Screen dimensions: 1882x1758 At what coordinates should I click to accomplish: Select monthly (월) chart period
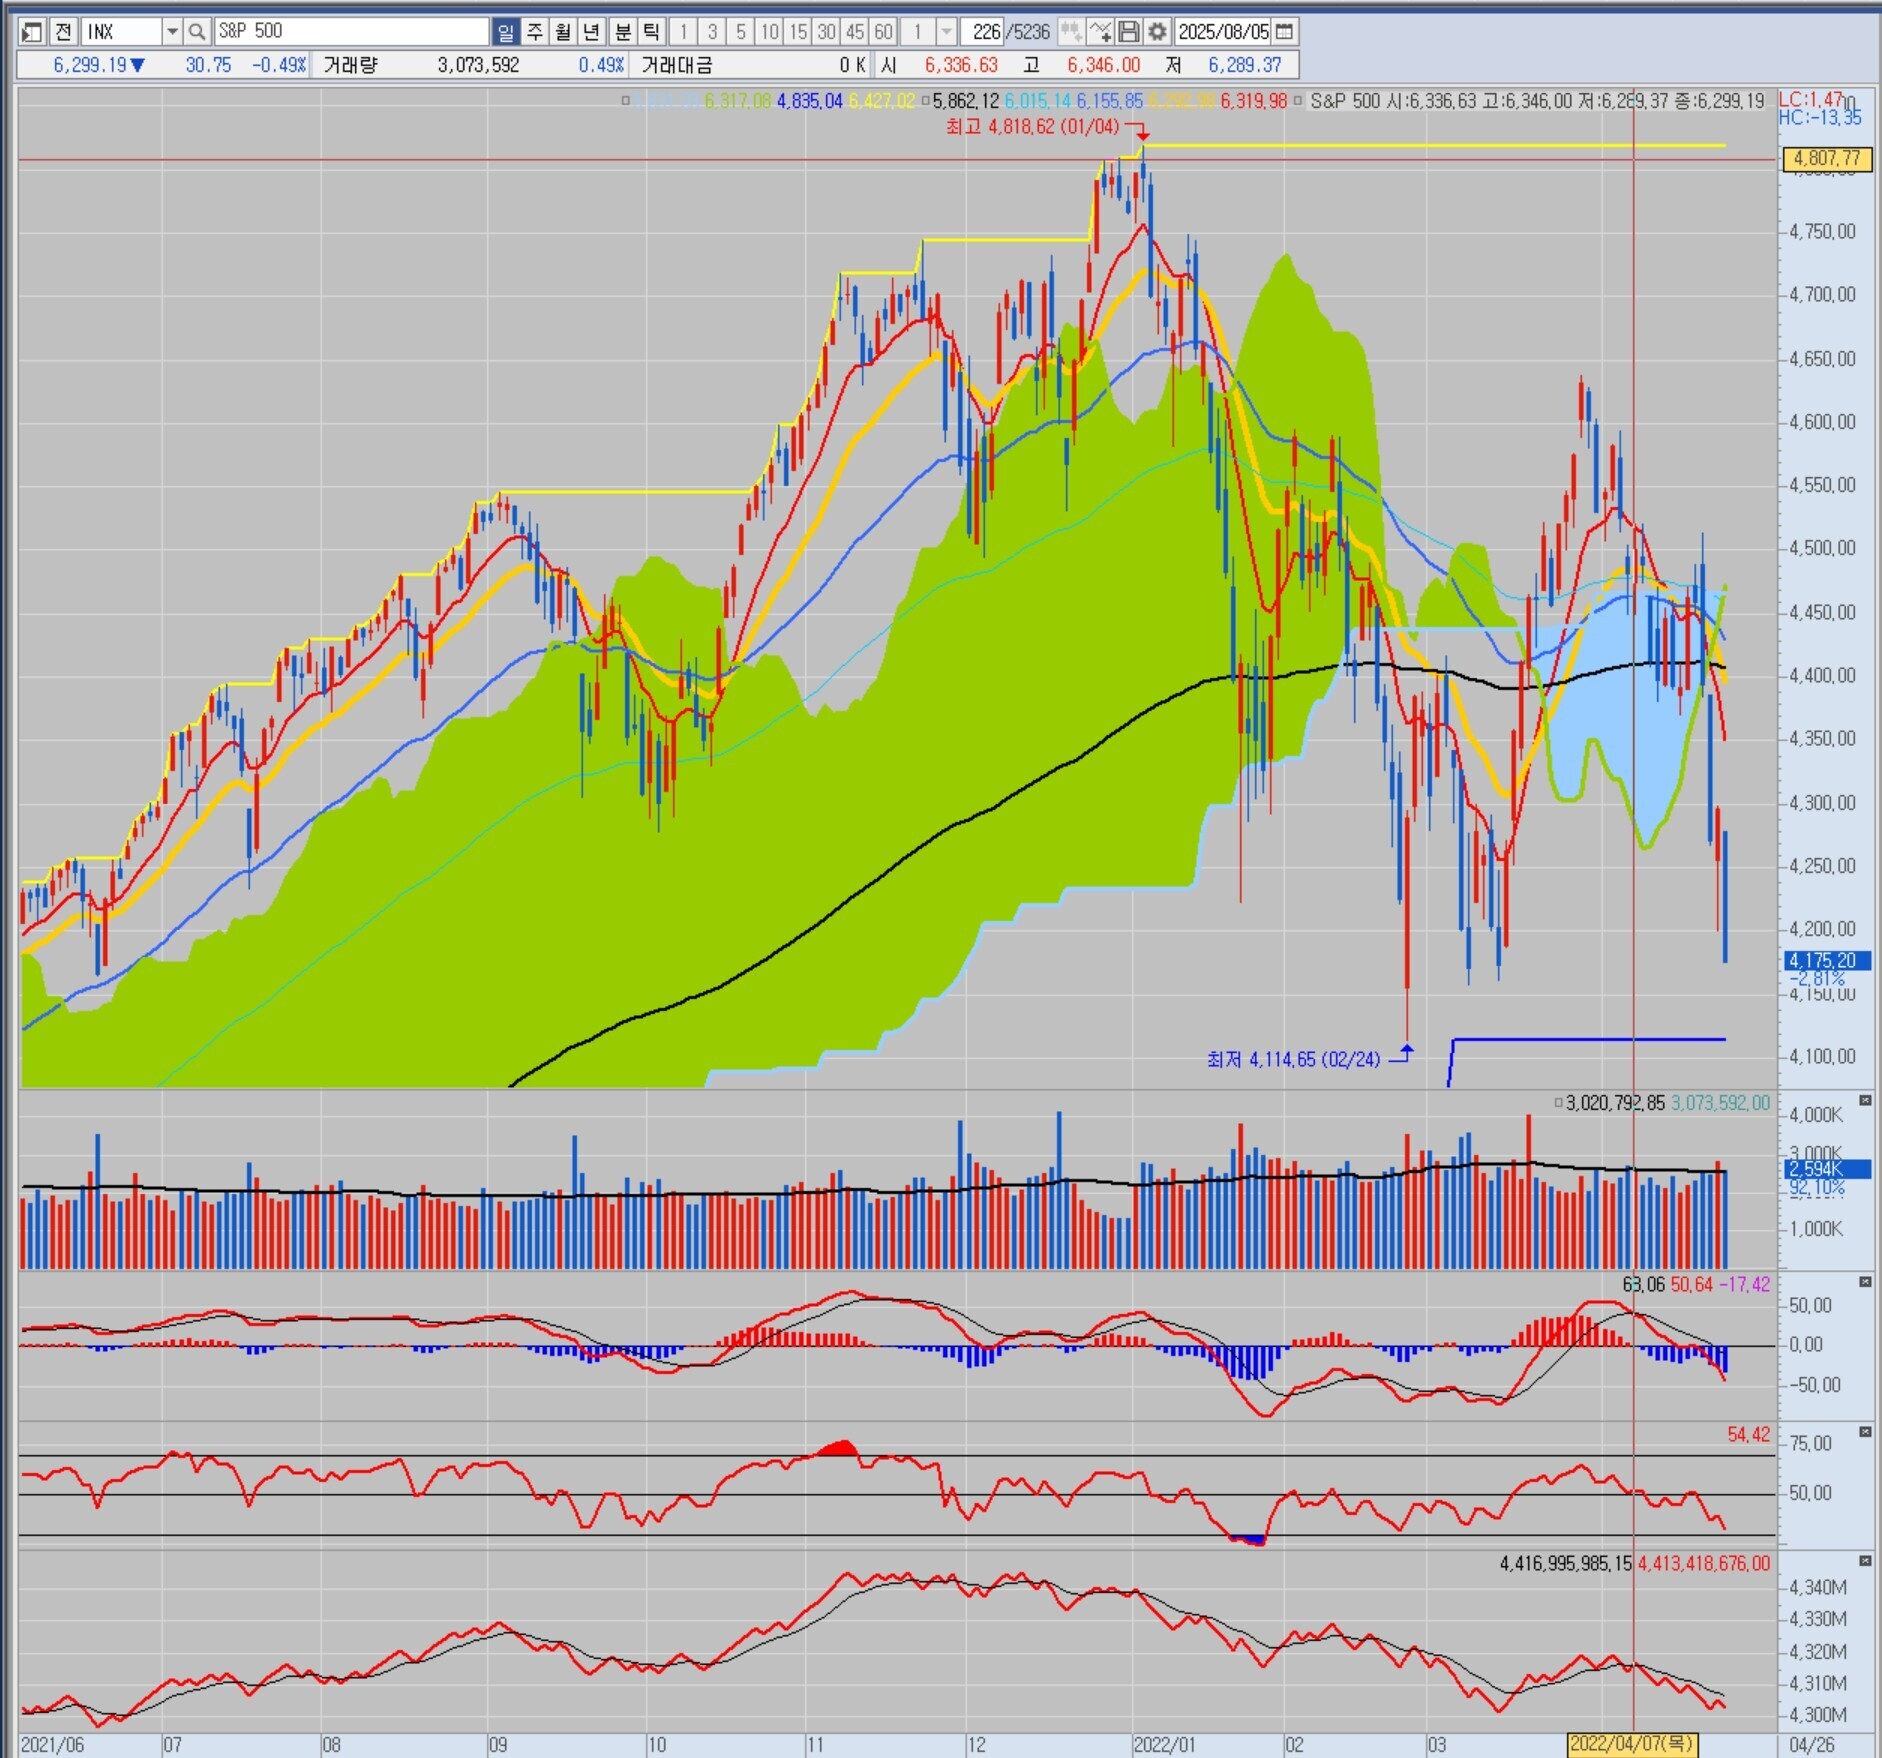(563, 32)
